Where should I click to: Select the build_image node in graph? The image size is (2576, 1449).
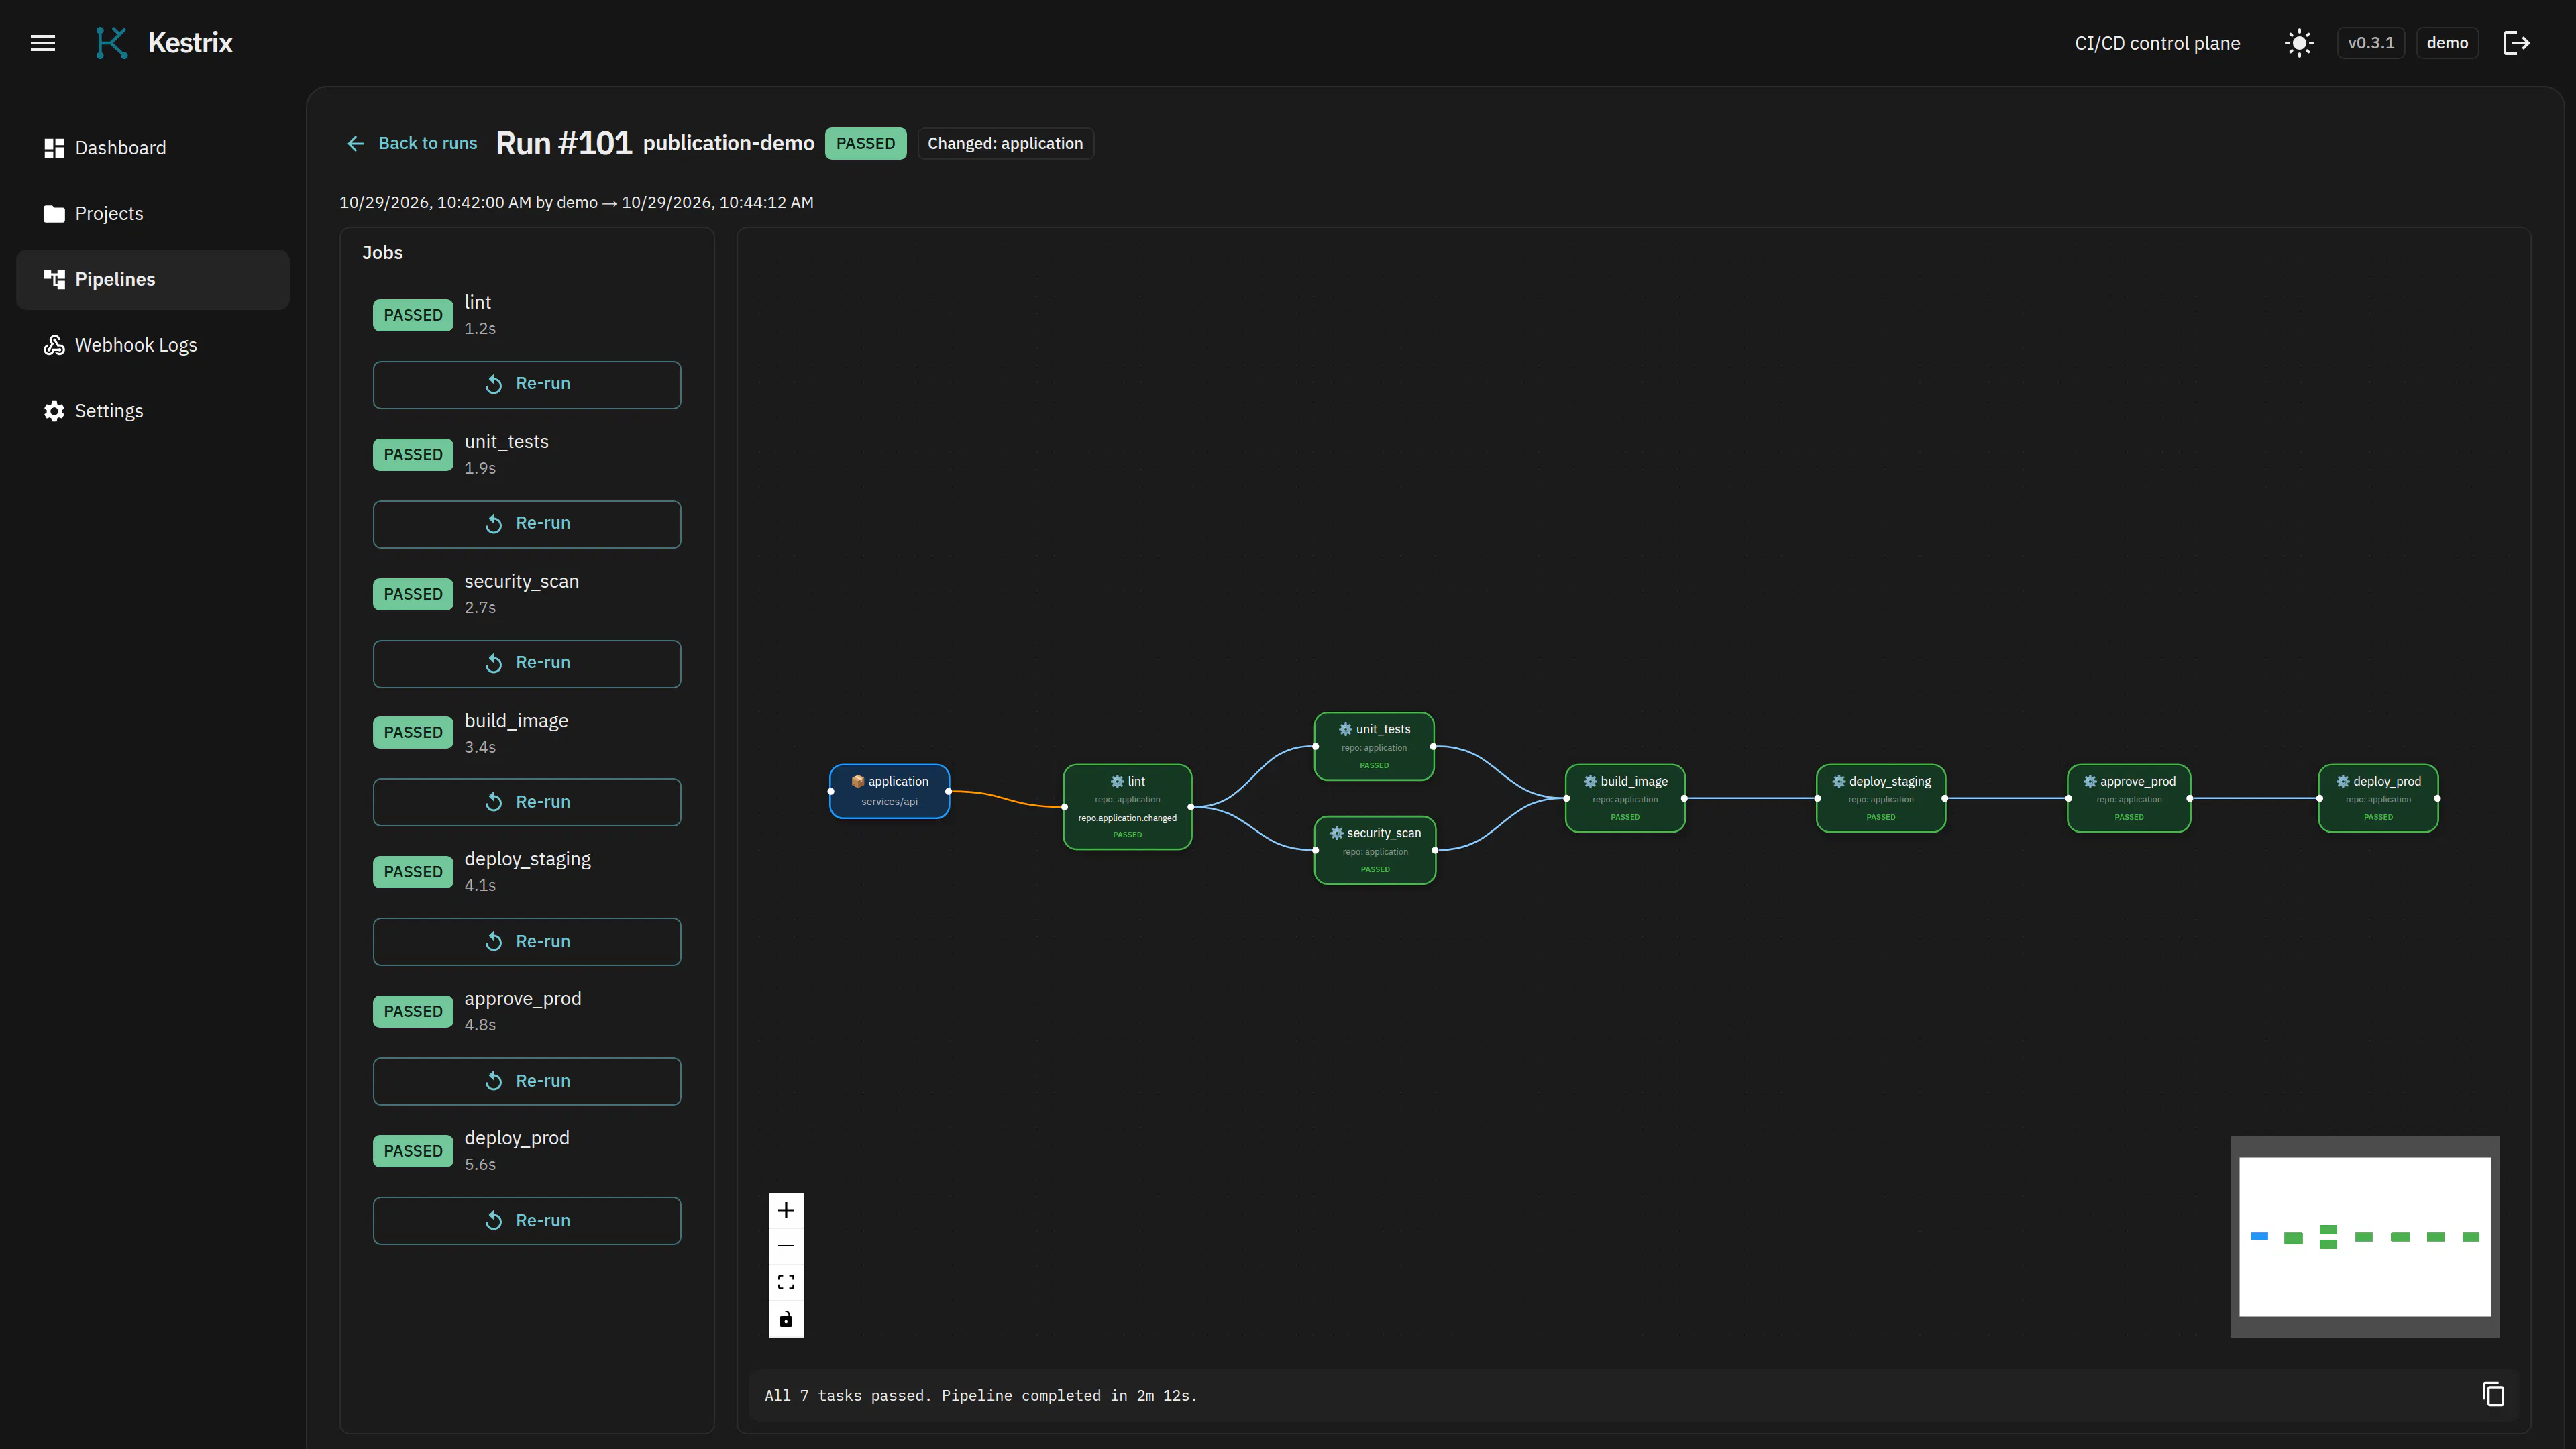tap(1625, 798)
